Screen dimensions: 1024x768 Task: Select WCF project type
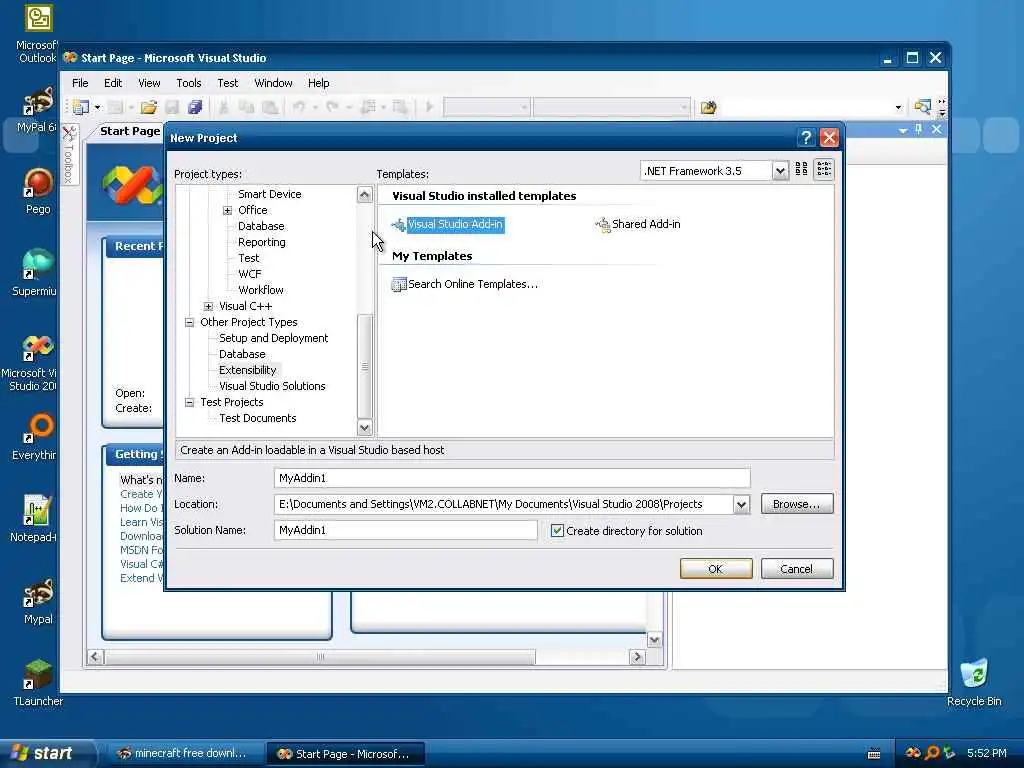tap(249, 274)
